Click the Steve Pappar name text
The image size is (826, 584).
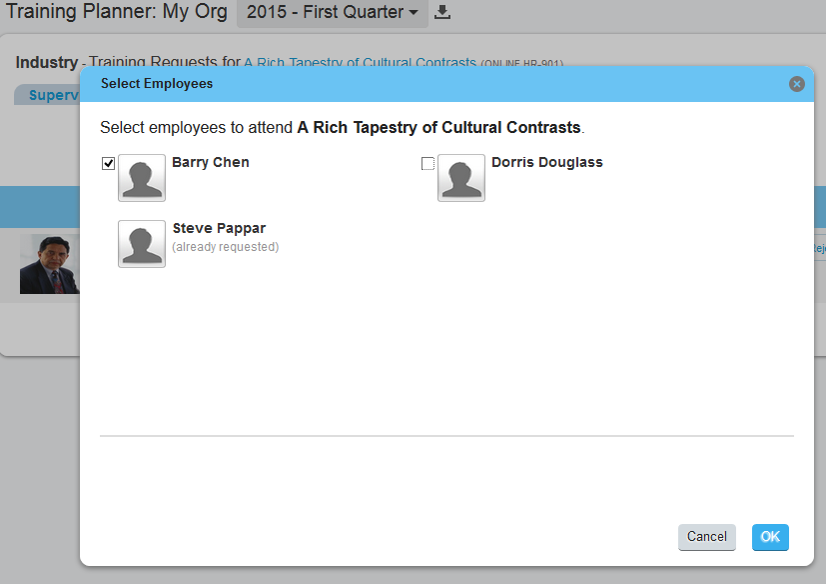[219, 228]
